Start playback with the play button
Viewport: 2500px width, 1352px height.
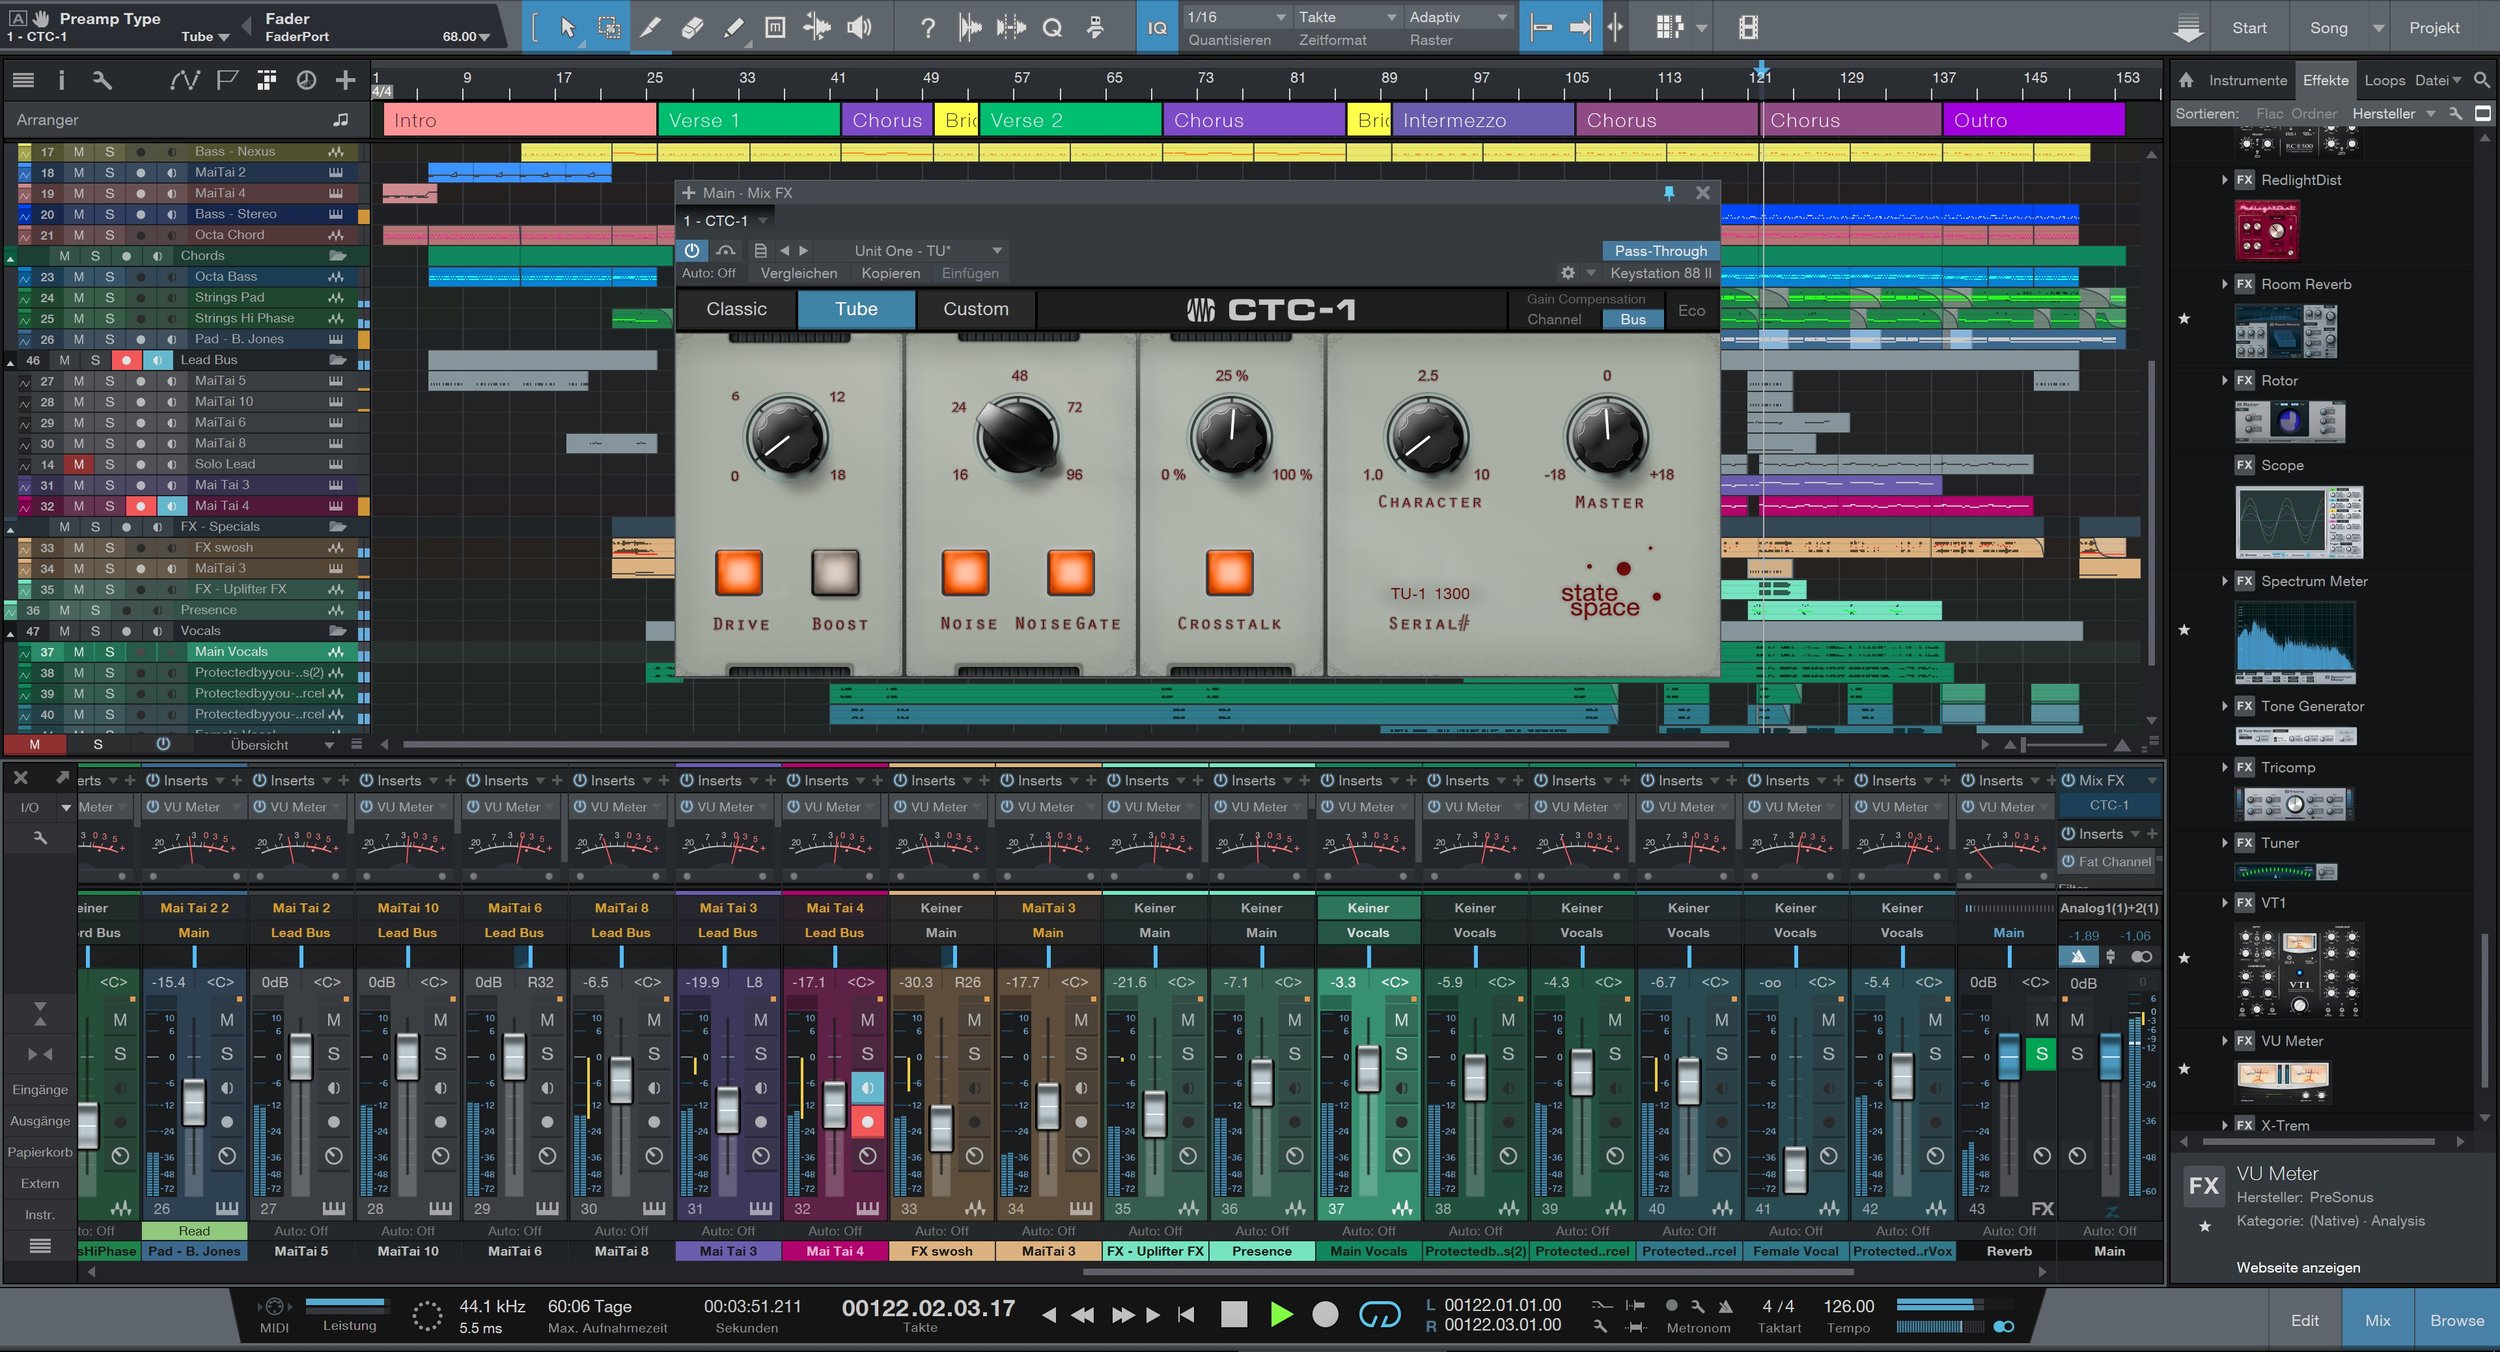(1280, 1314)
